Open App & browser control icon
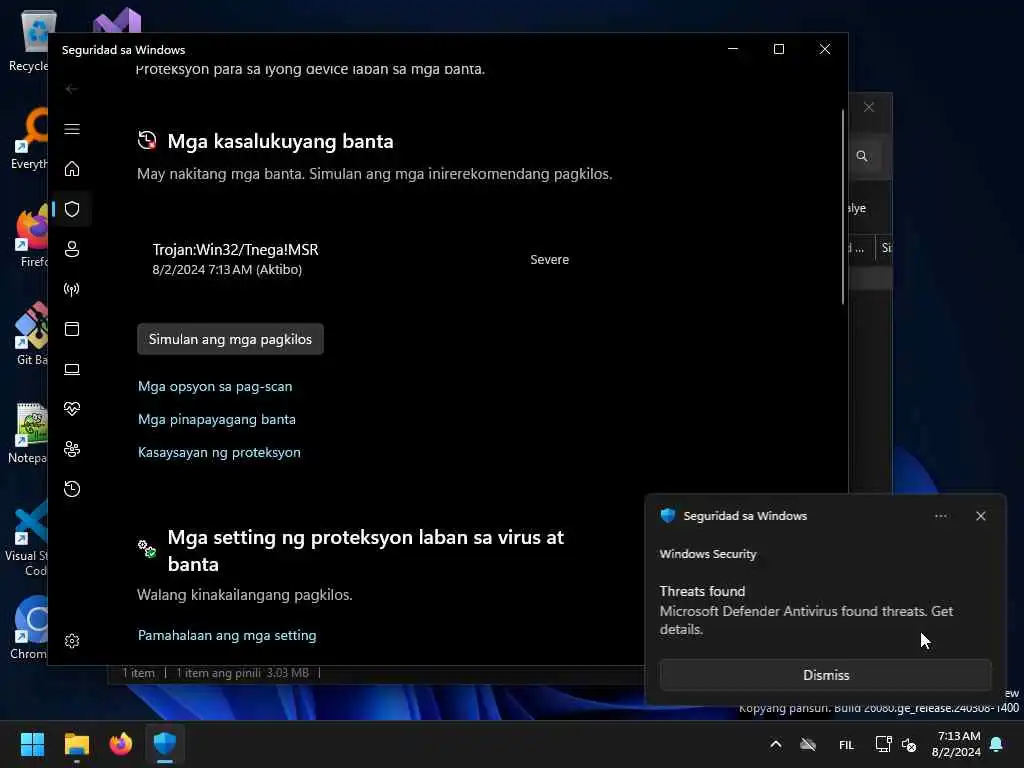 click(x=72, y=328)
